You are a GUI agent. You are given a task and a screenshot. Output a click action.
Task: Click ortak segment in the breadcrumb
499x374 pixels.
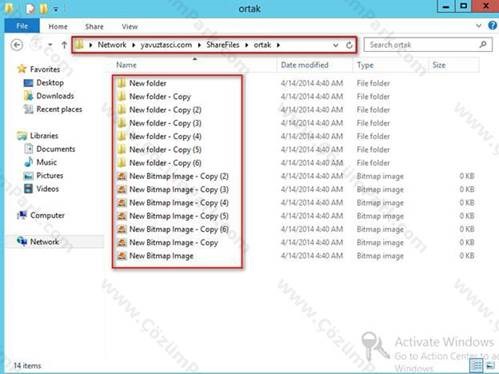[262, 45]
